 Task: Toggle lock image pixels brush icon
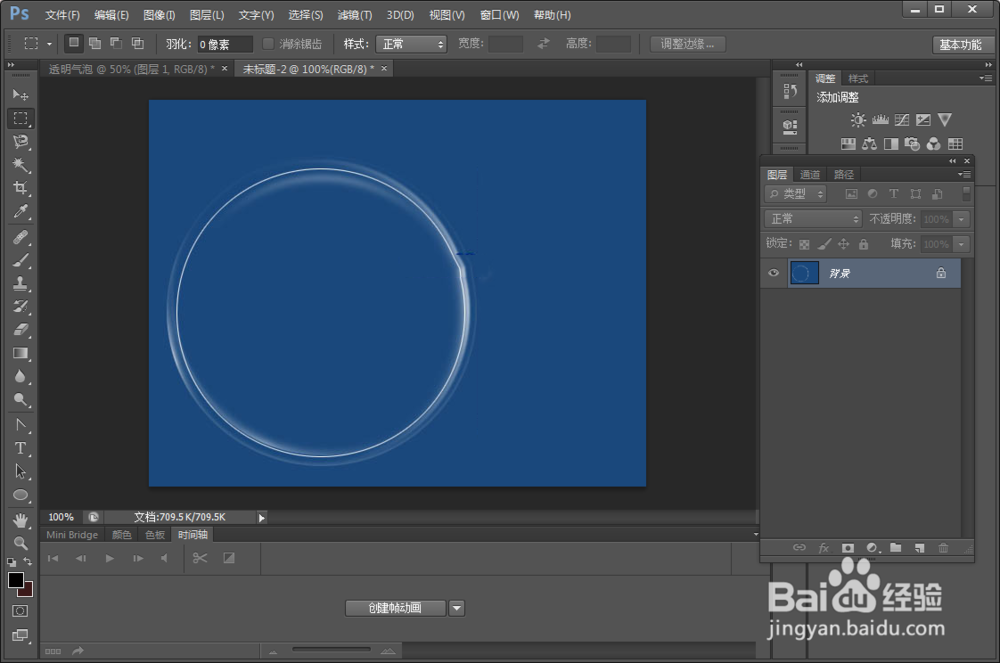pos(824,244)
